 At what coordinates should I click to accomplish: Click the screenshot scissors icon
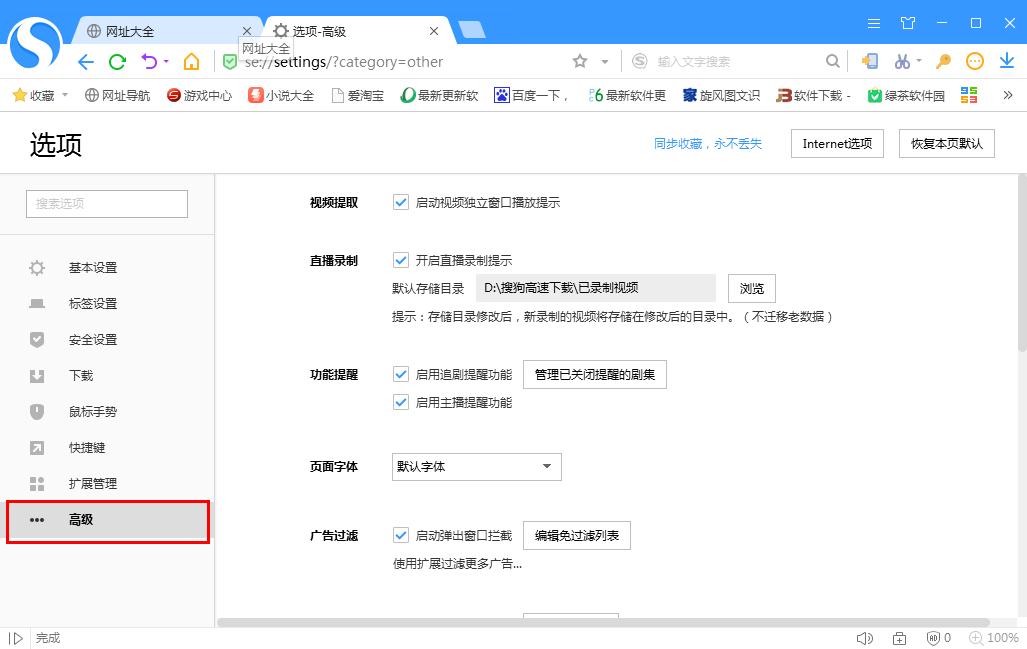click(x=901, y=61)
